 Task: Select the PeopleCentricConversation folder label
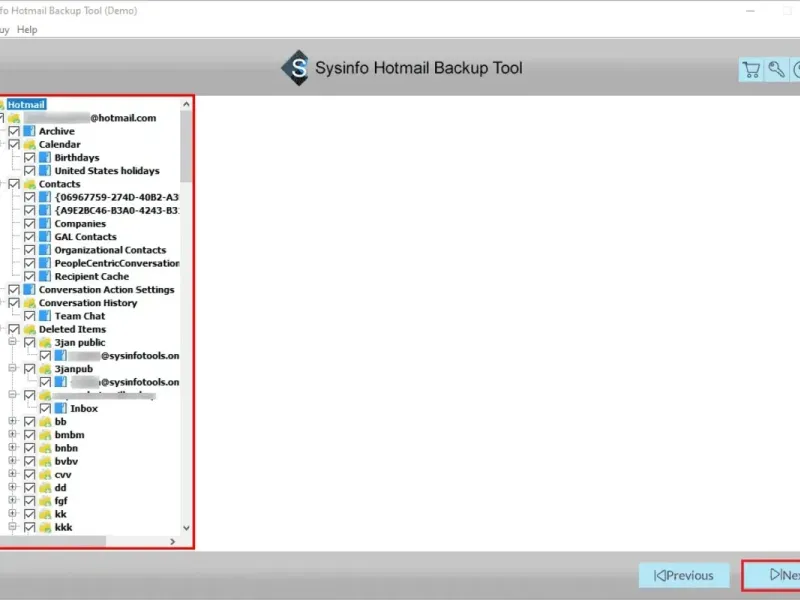117,263
